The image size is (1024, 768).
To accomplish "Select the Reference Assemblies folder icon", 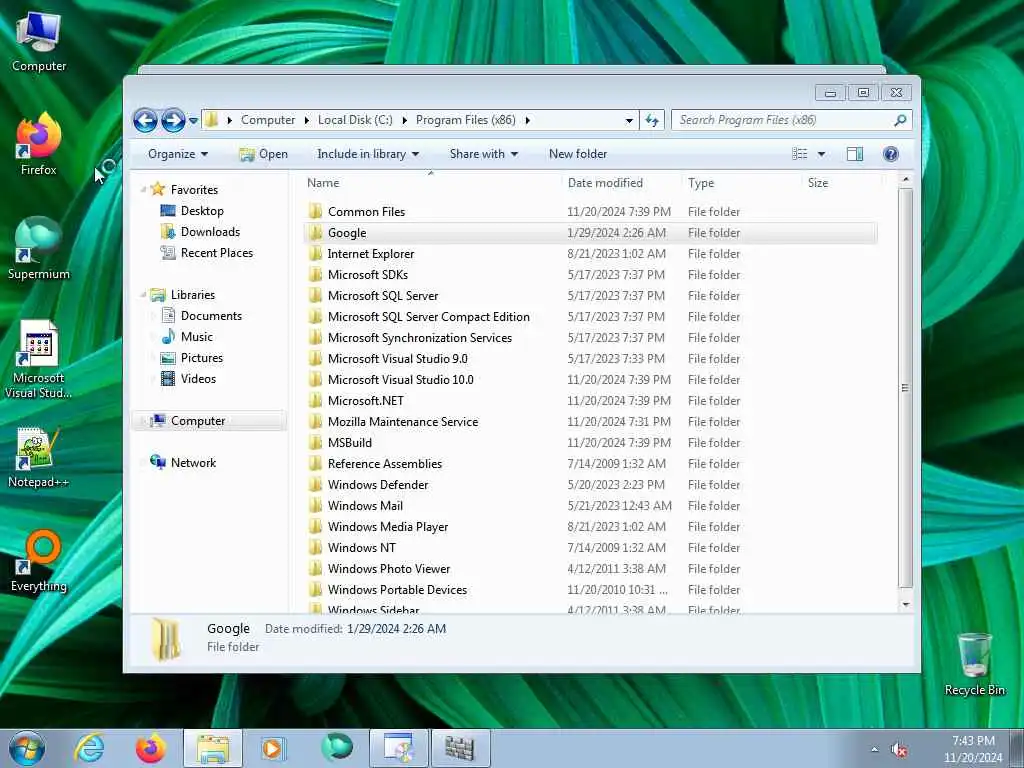I will tap(315, 464).
